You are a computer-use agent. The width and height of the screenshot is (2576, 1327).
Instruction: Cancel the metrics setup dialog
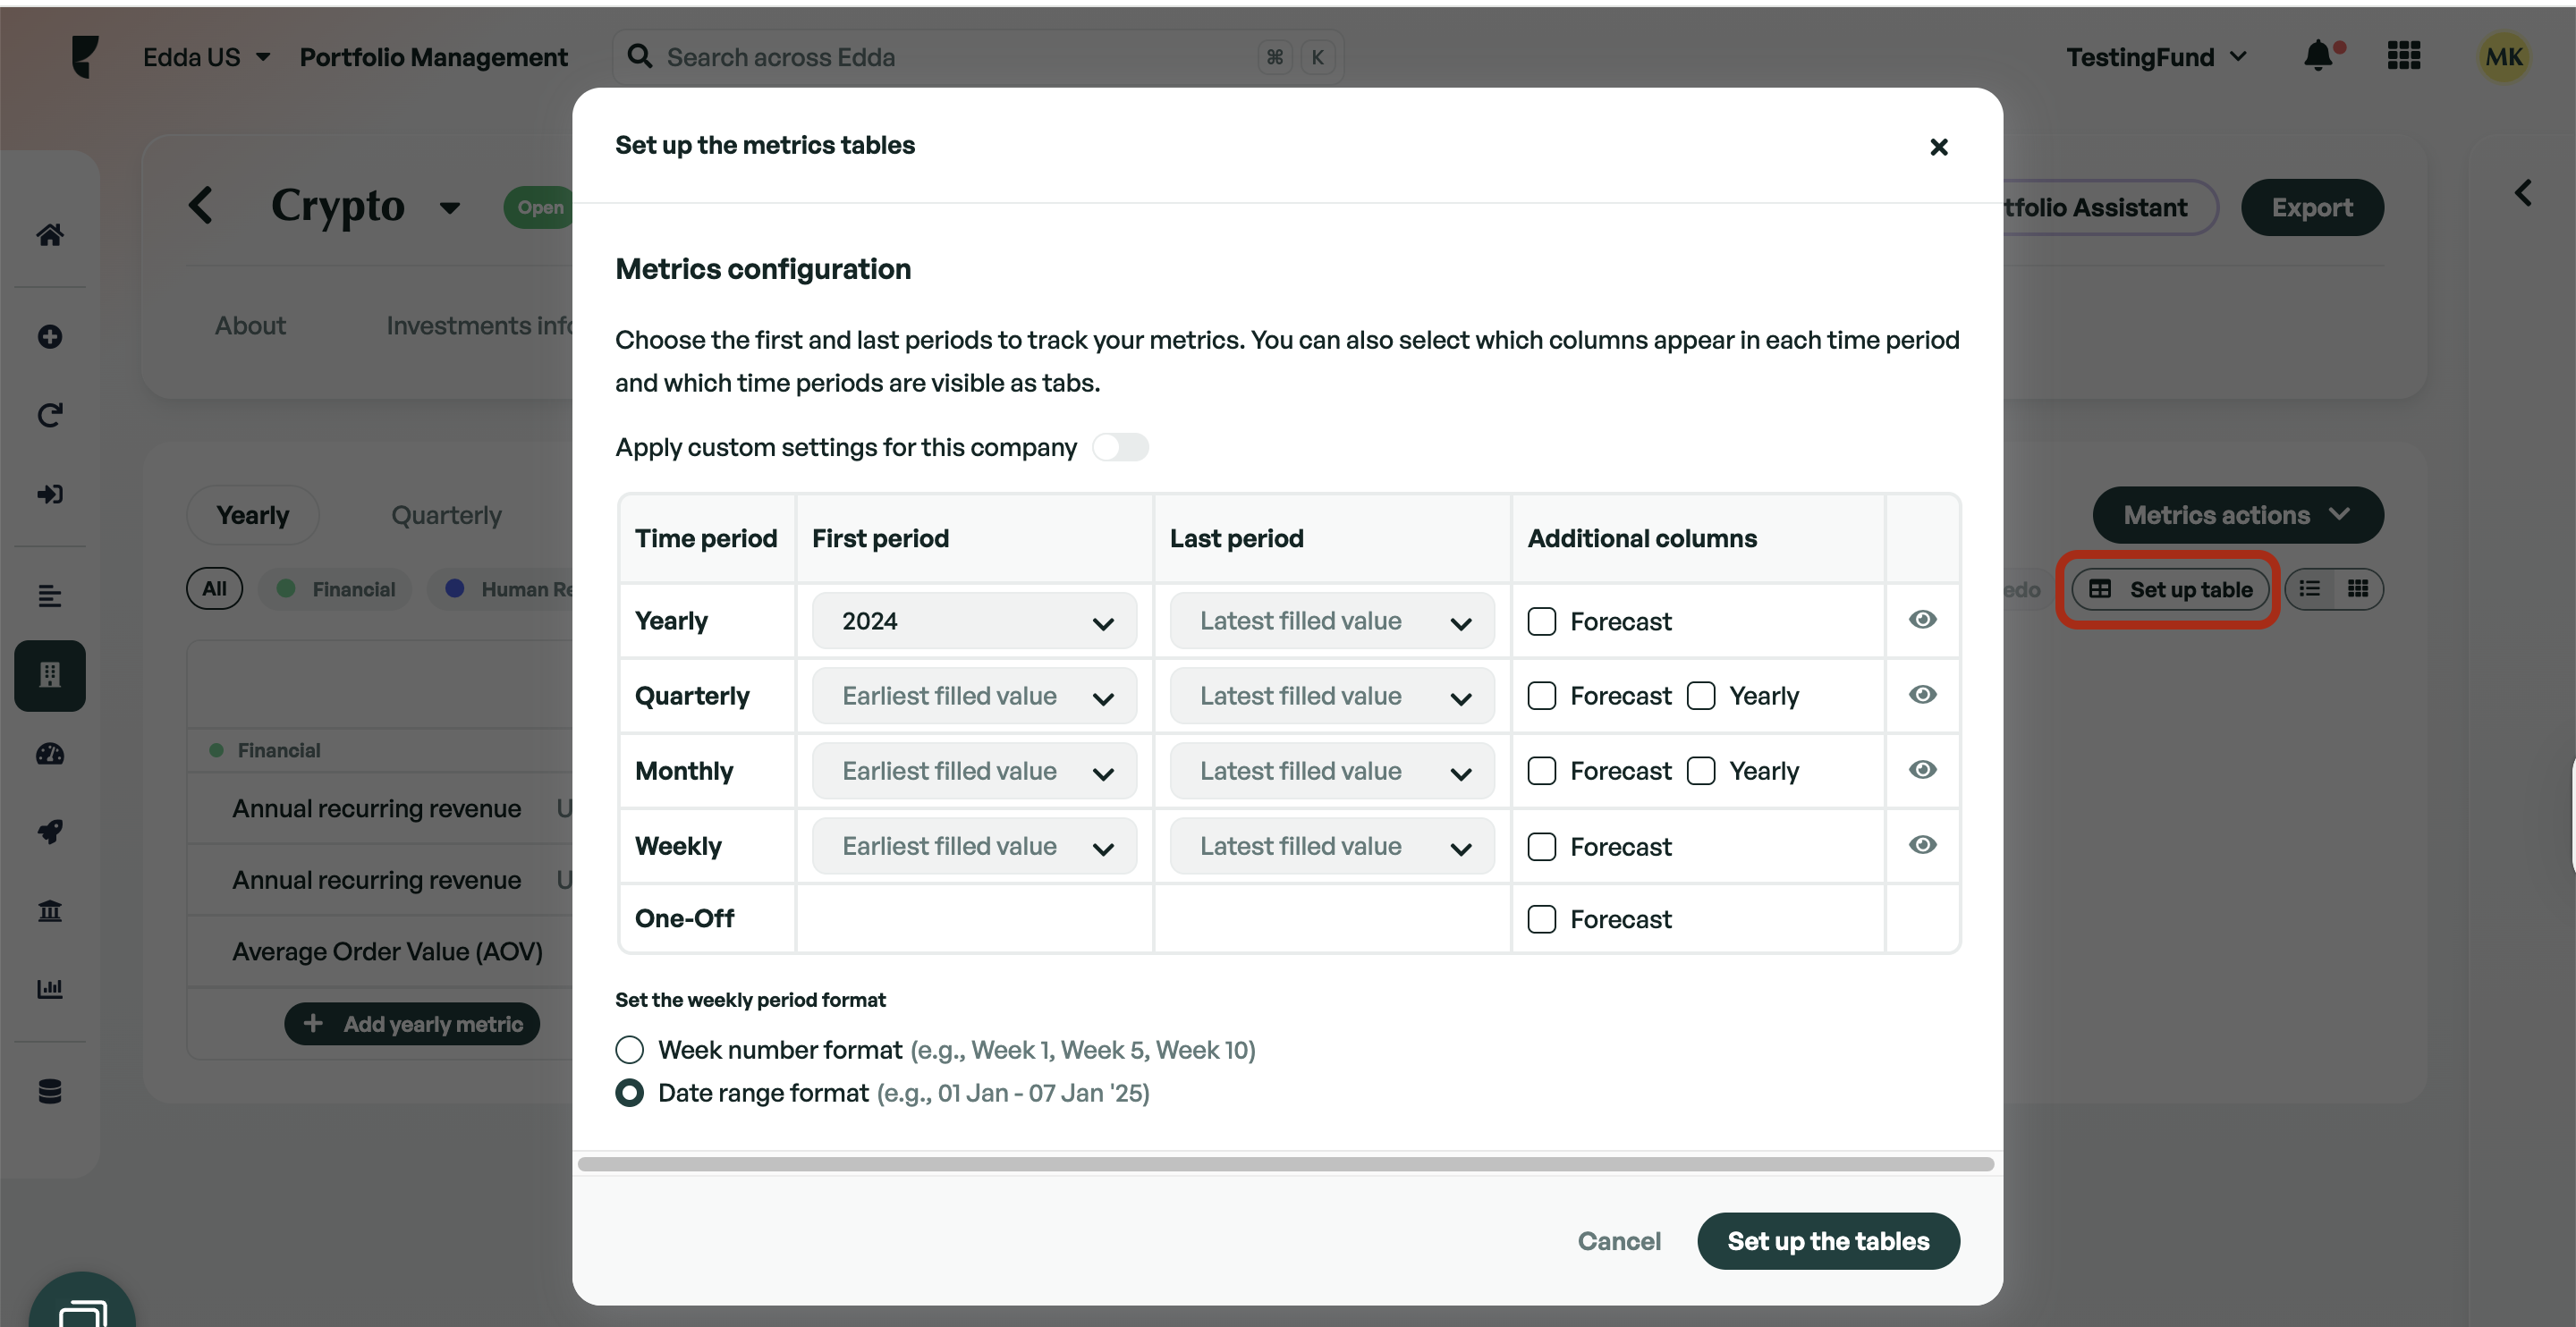1618,1241
